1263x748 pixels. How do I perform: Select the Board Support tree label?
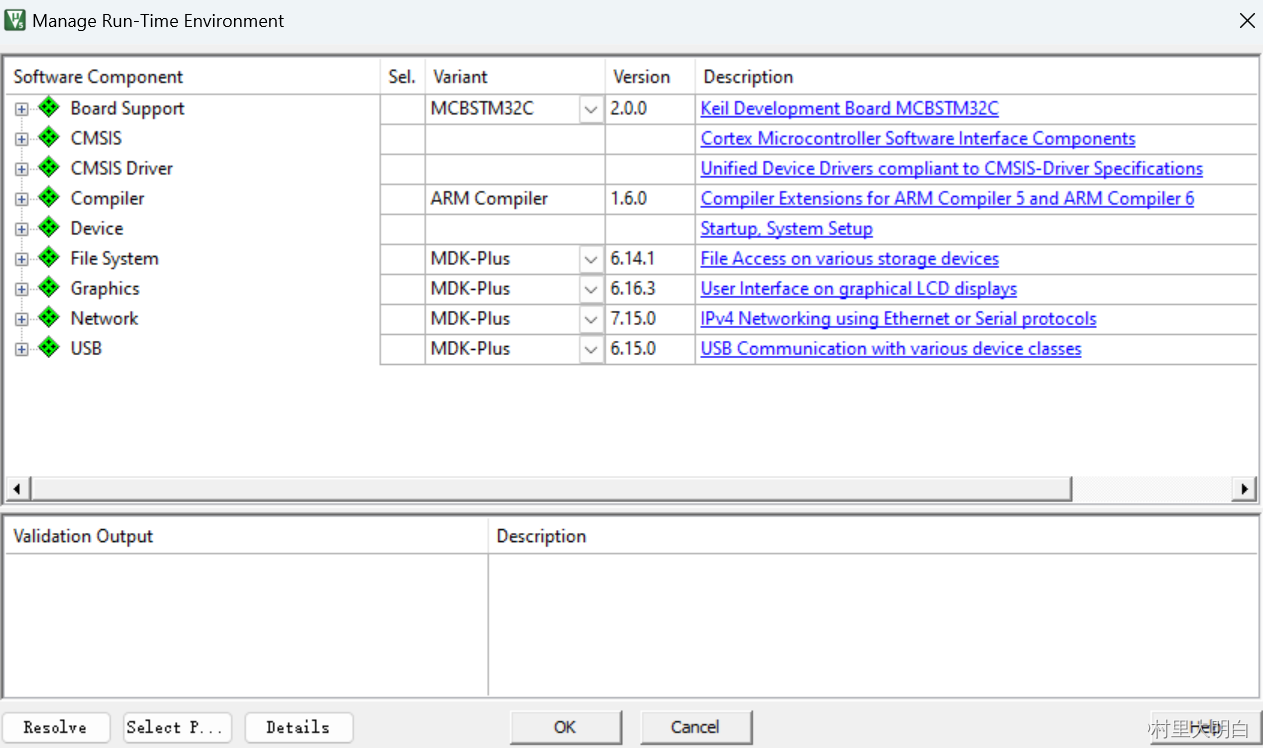(x=127, y=108)
